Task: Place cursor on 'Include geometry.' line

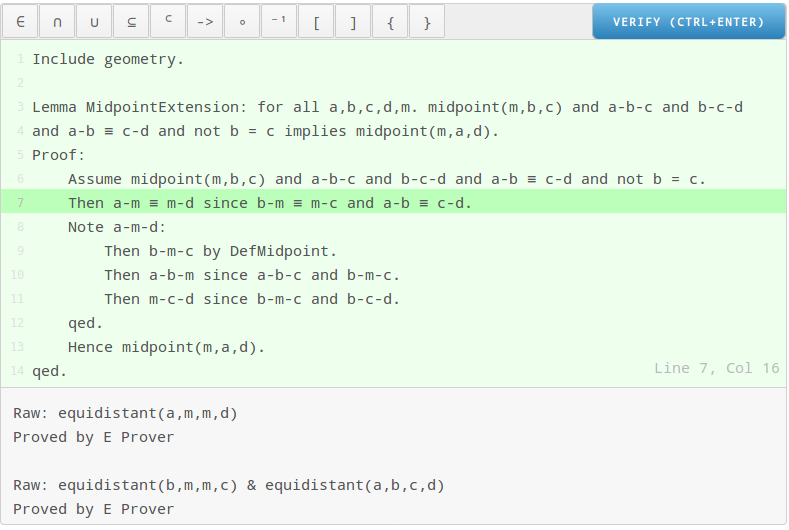Action: [108, 59]
